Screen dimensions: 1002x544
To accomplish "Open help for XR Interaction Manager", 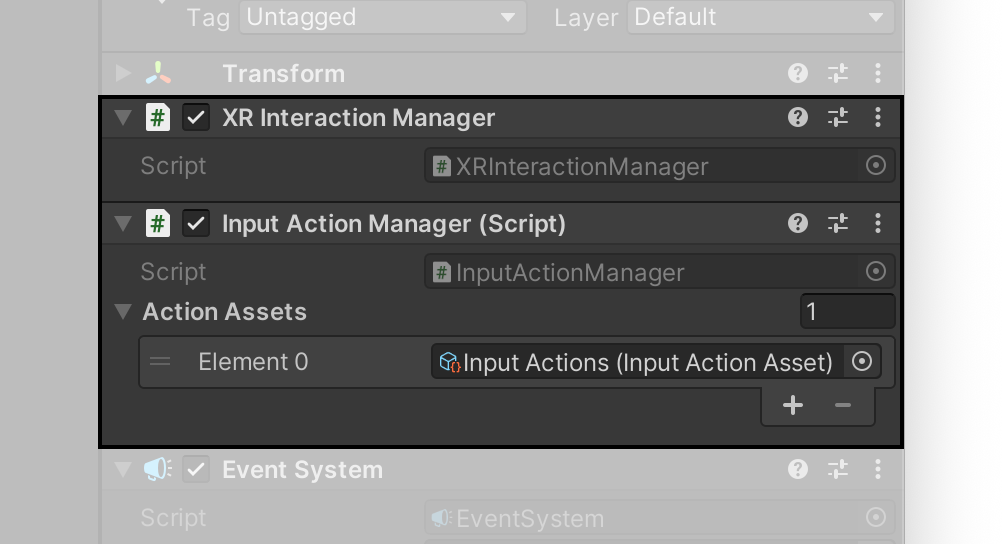I will (798, 118).
